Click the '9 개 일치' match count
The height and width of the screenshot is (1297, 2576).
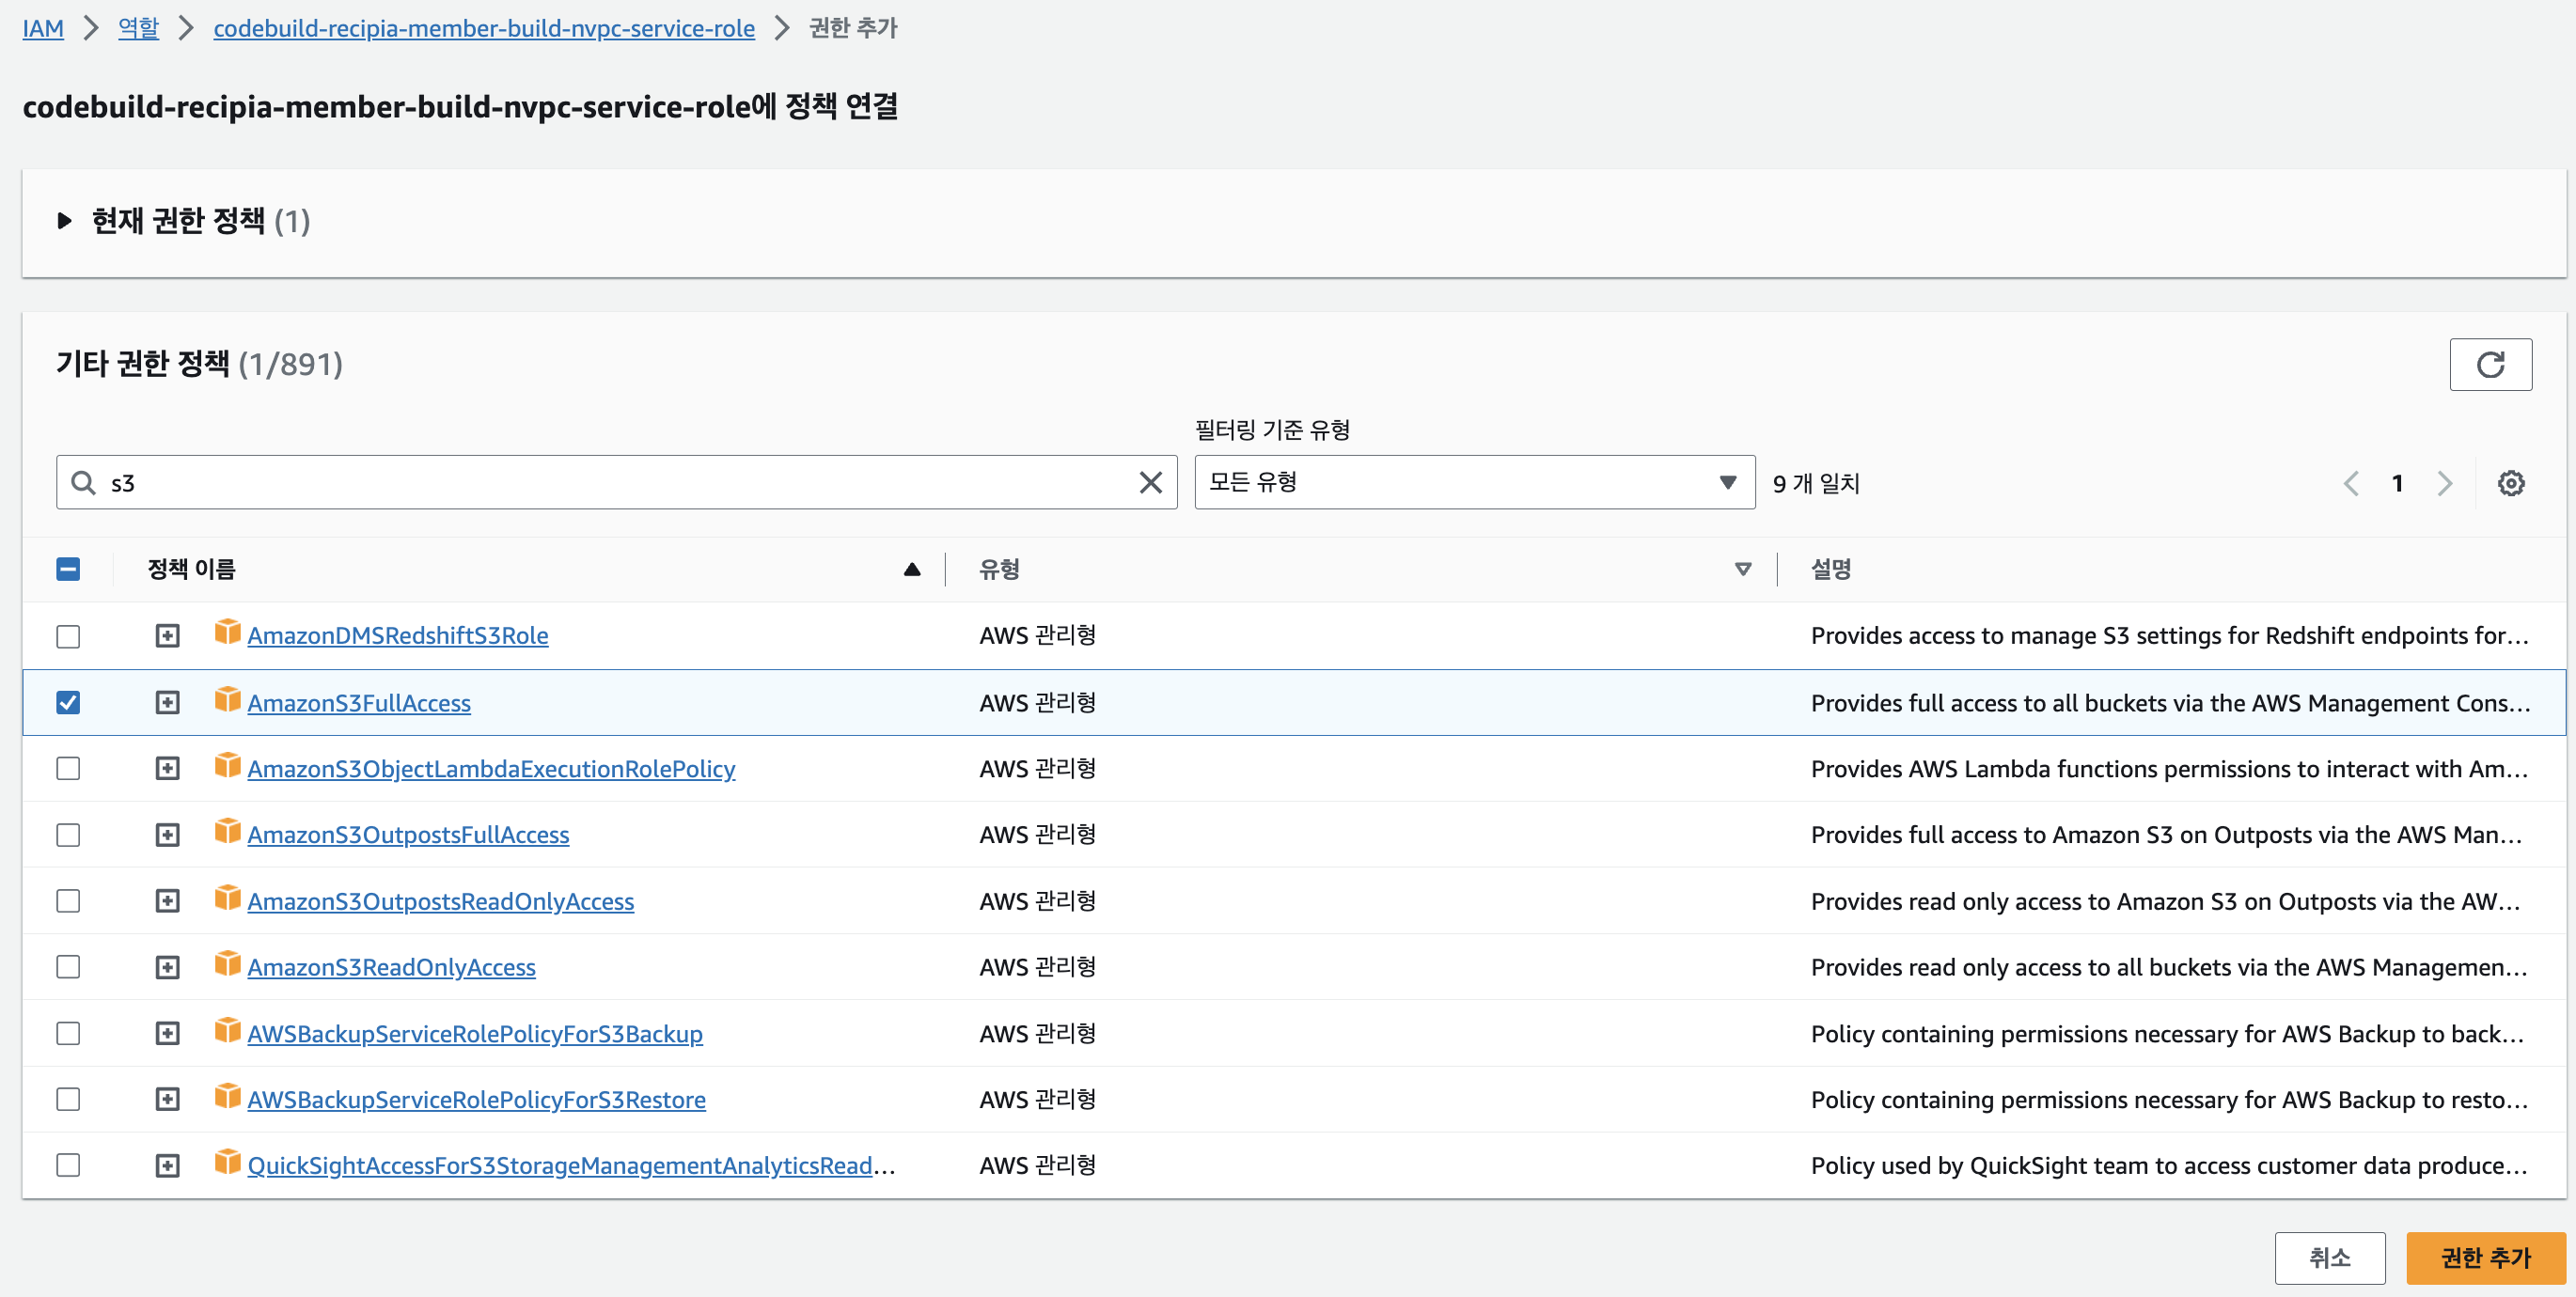[x=1816, y=484]
